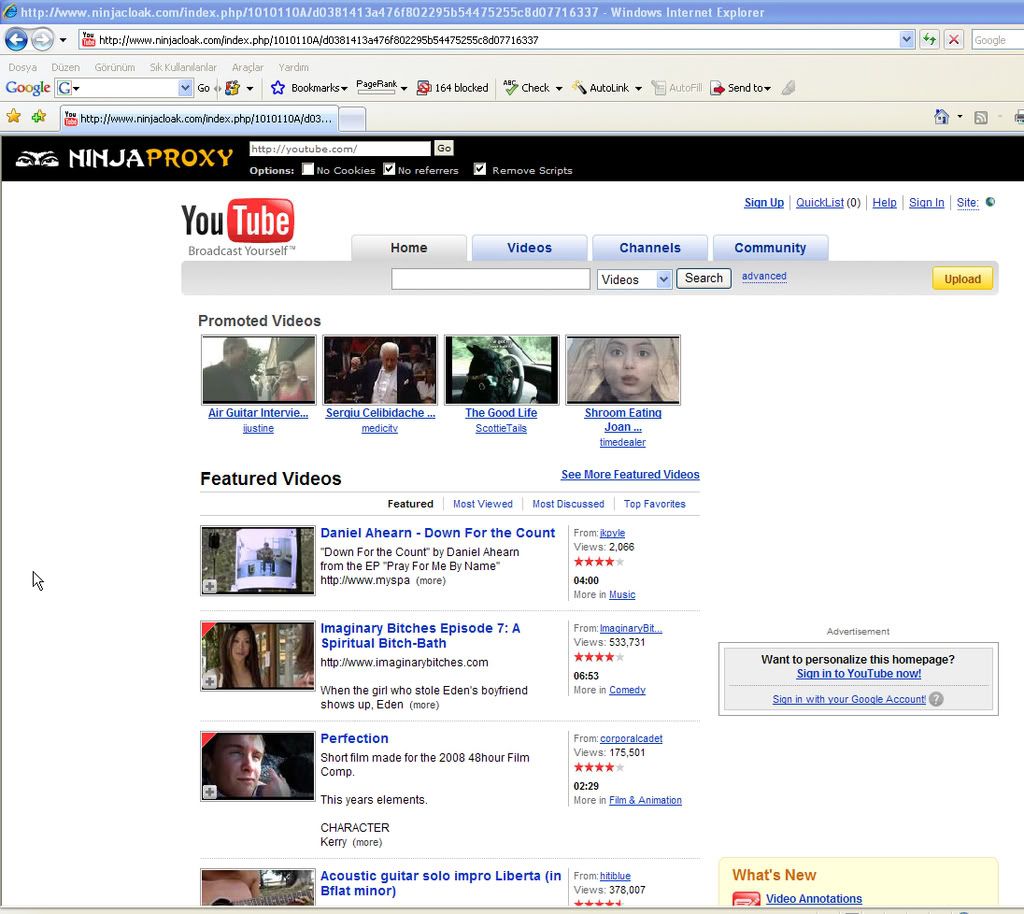Expand the Google toolbar search box dropdown
The width and height of the screenshot is (1024, 914).
tap(185, 87)
